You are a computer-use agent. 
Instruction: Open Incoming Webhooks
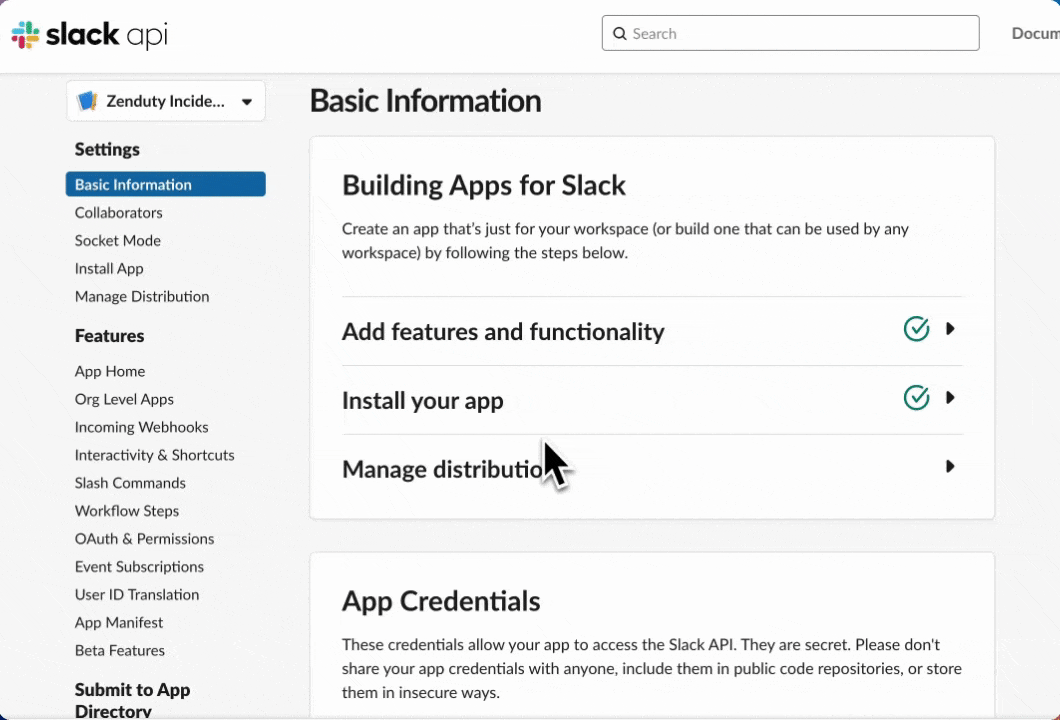[x=141, y=427]
